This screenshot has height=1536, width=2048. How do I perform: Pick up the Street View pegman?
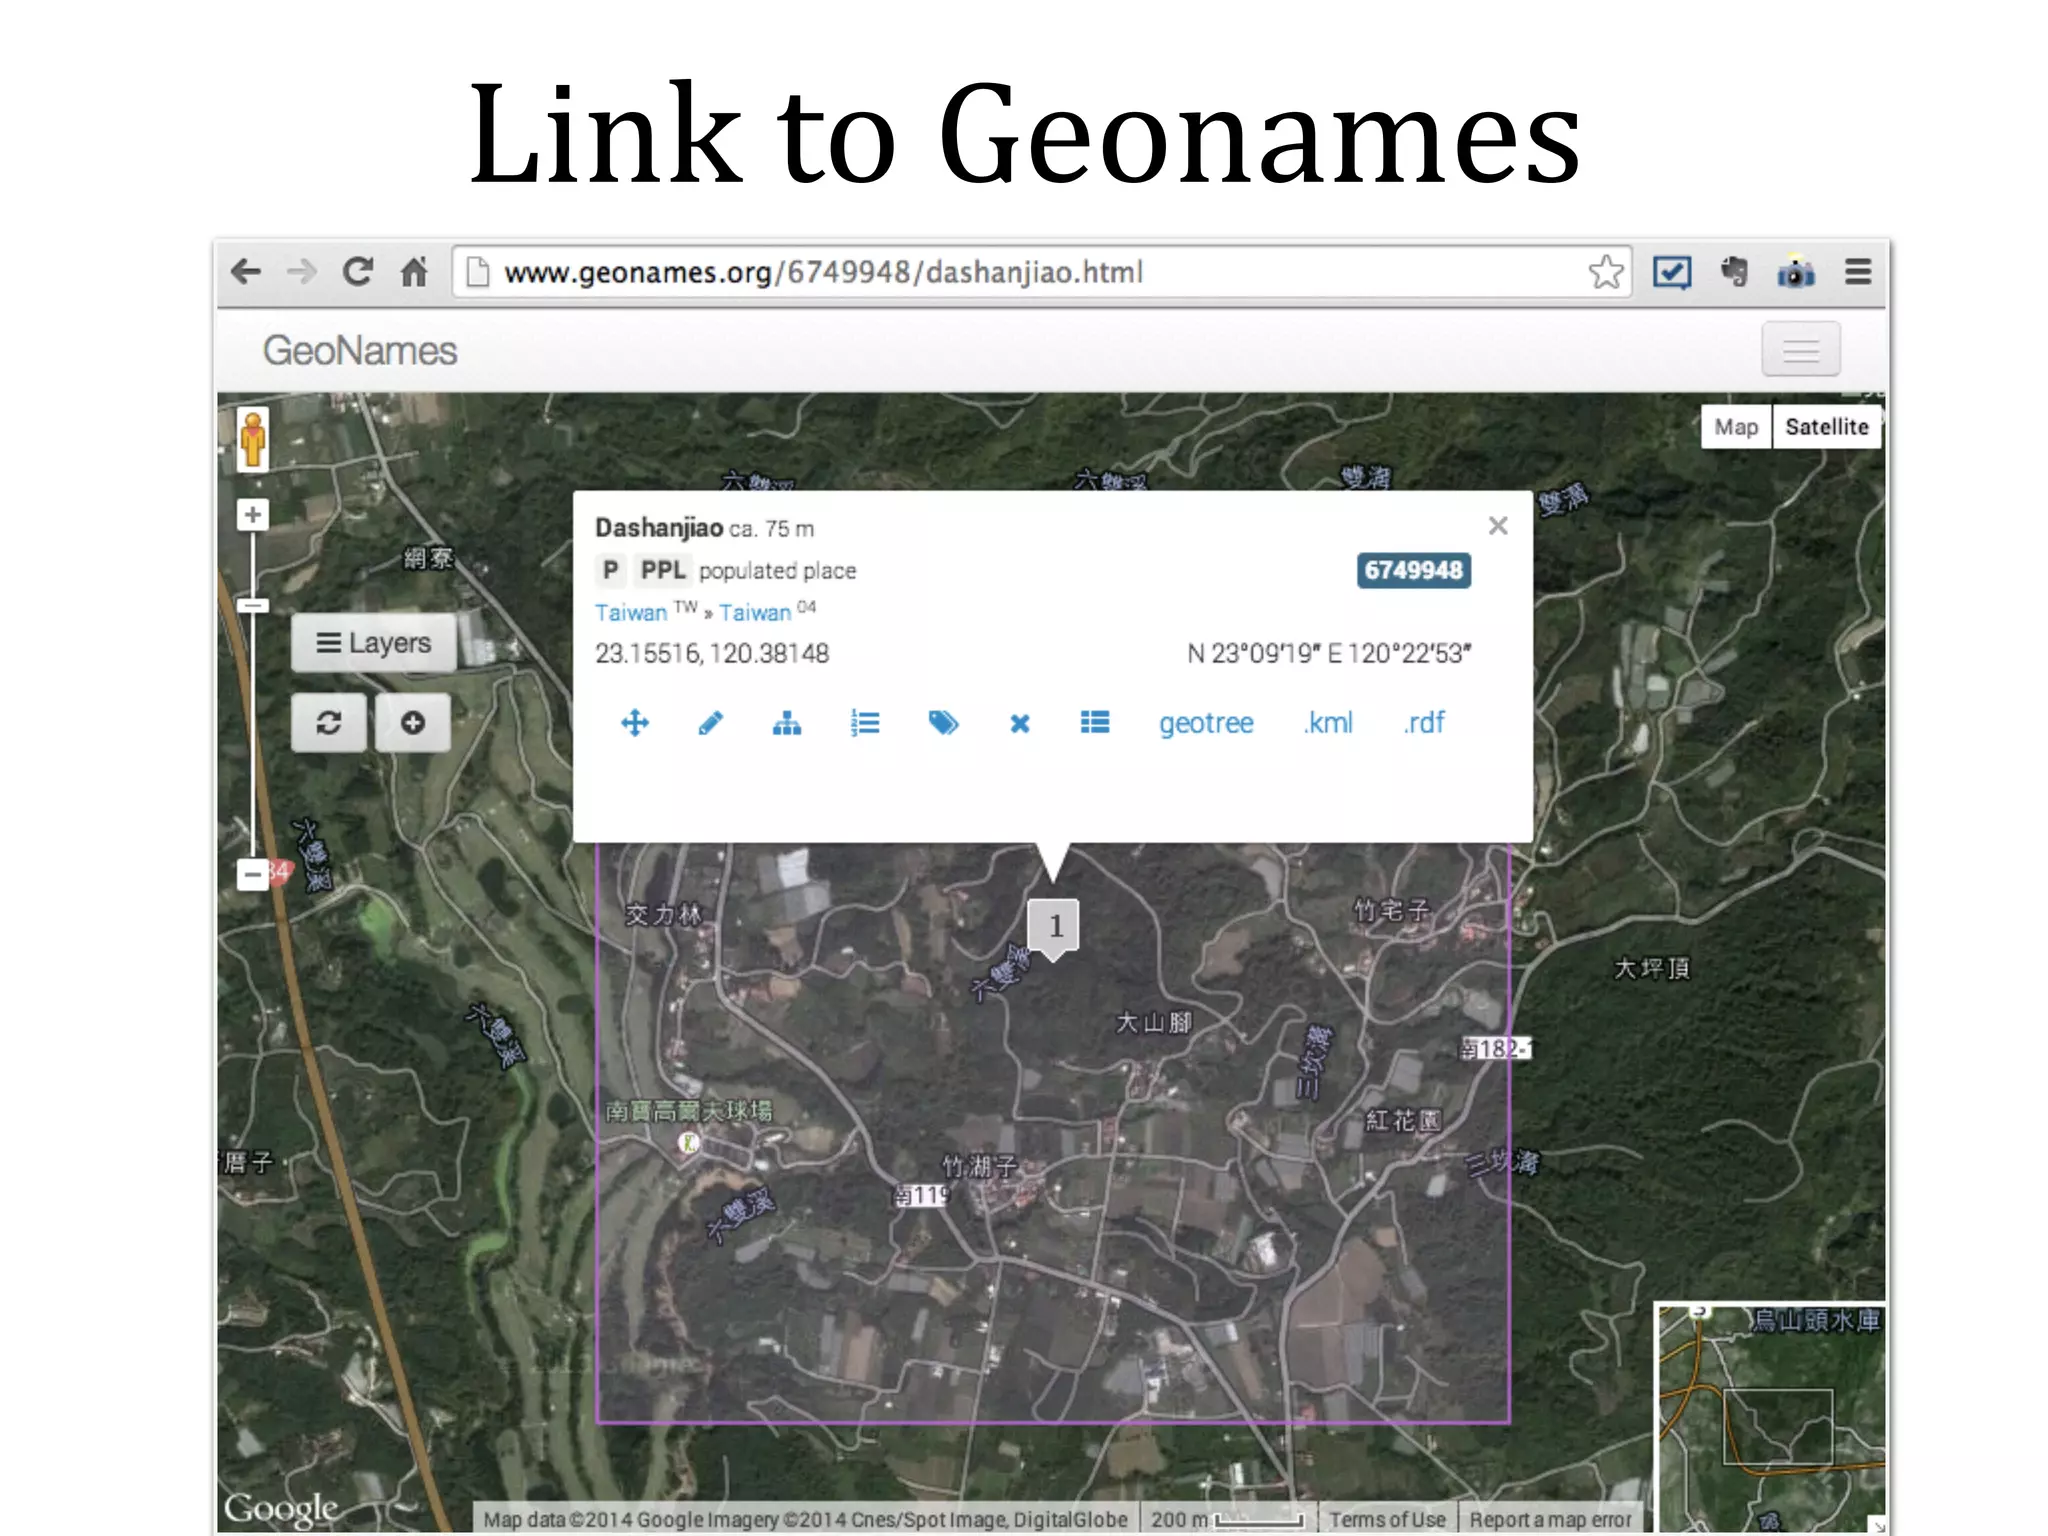[x=253, y=439]
